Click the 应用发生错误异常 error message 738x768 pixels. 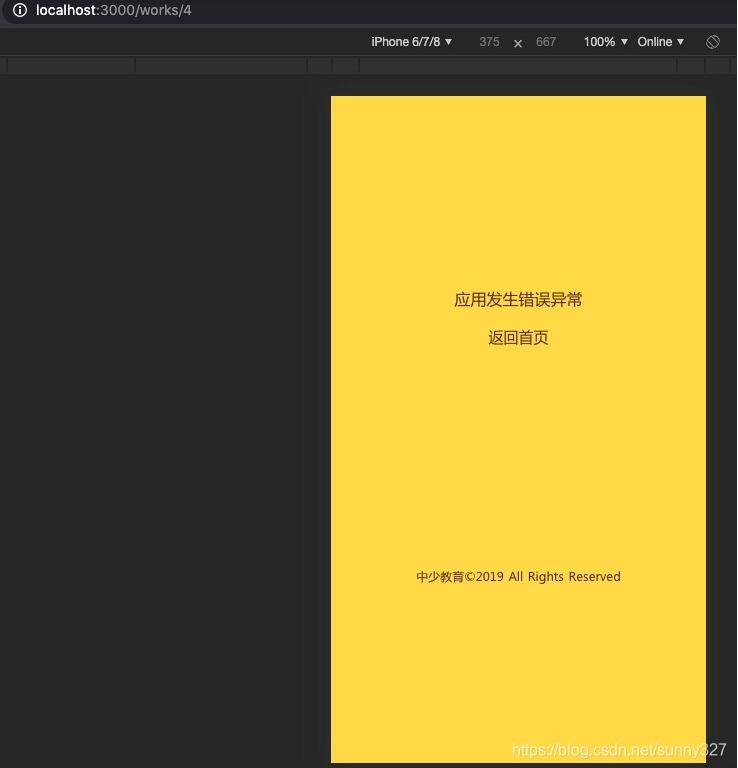tap(518, 299)
